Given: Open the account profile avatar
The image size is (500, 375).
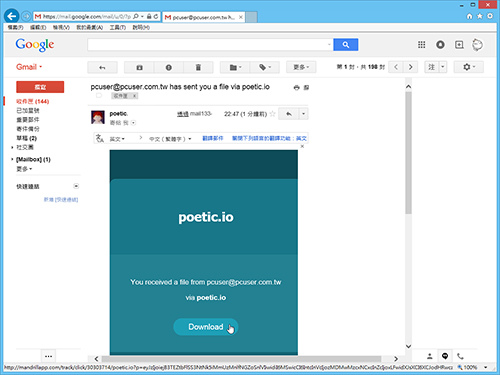Looking at the screenshot, I should (x=477, y=45).
